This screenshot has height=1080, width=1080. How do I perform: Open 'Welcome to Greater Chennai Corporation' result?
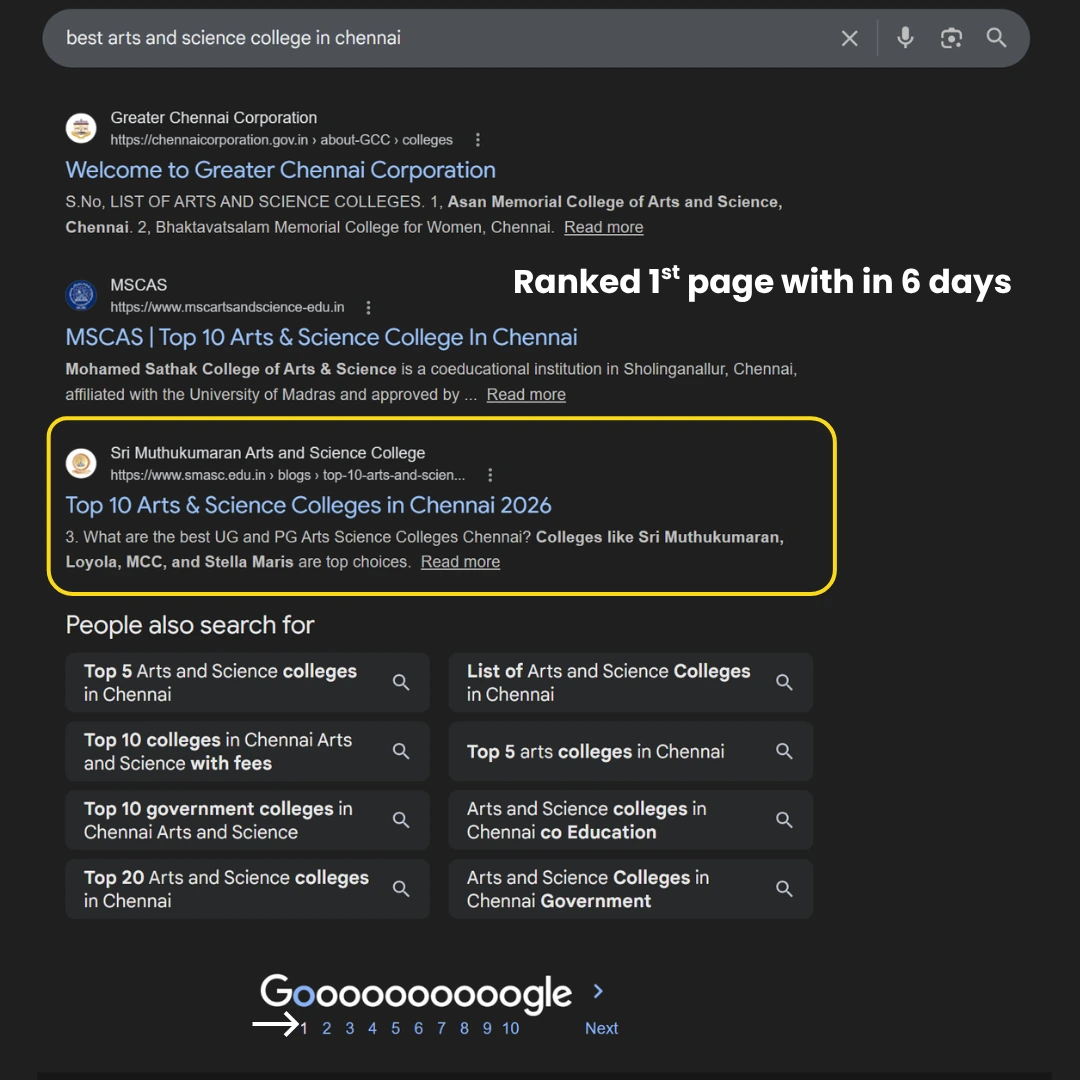click(280, 170)
